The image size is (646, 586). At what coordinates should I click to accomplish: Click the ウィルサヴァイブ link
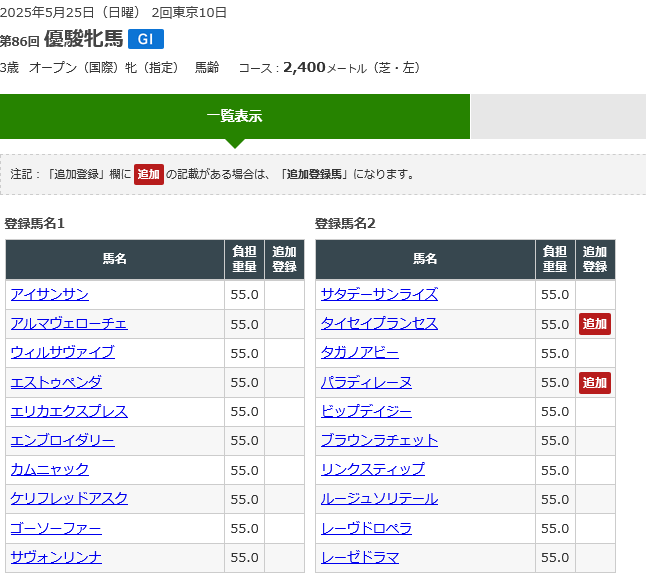tap(62, 352)
